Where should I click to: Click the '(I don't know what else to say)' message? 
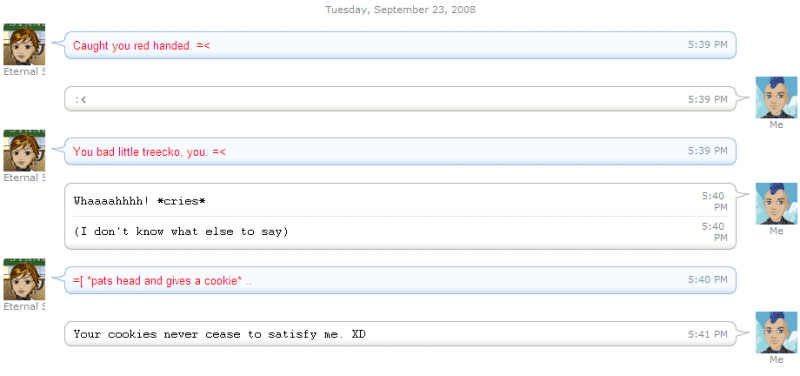181,232
